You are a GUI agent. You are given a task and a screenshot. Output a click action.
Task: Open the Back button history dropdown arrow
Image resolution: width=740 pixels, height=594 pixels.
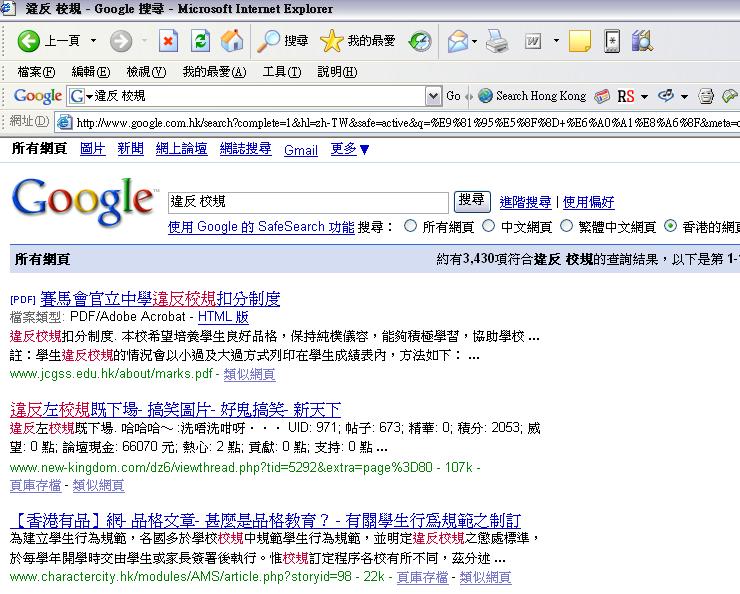[93, 41]
